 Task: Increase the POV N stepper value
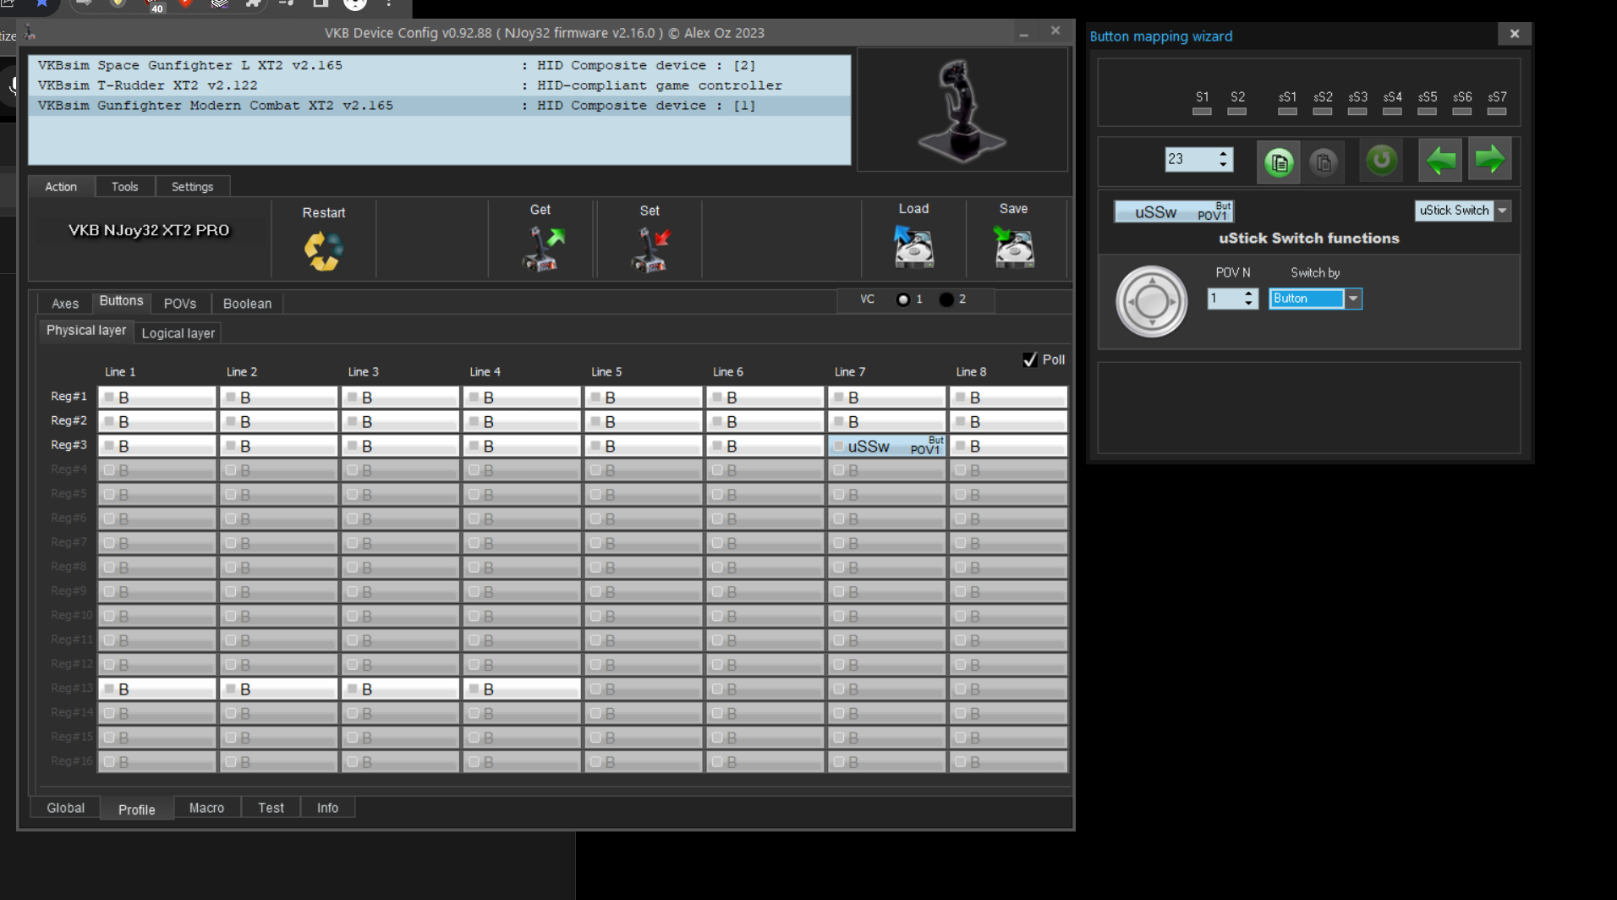(x=1248, y=294)
